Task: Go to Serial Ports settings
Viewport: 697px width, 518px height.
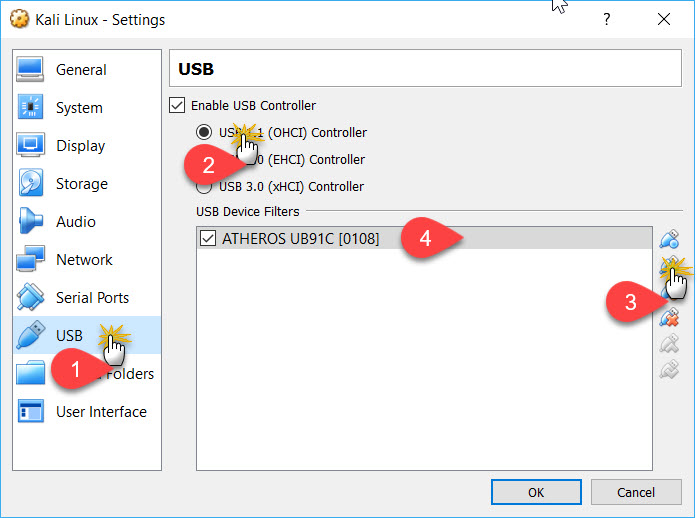Action: click(92, 298)
